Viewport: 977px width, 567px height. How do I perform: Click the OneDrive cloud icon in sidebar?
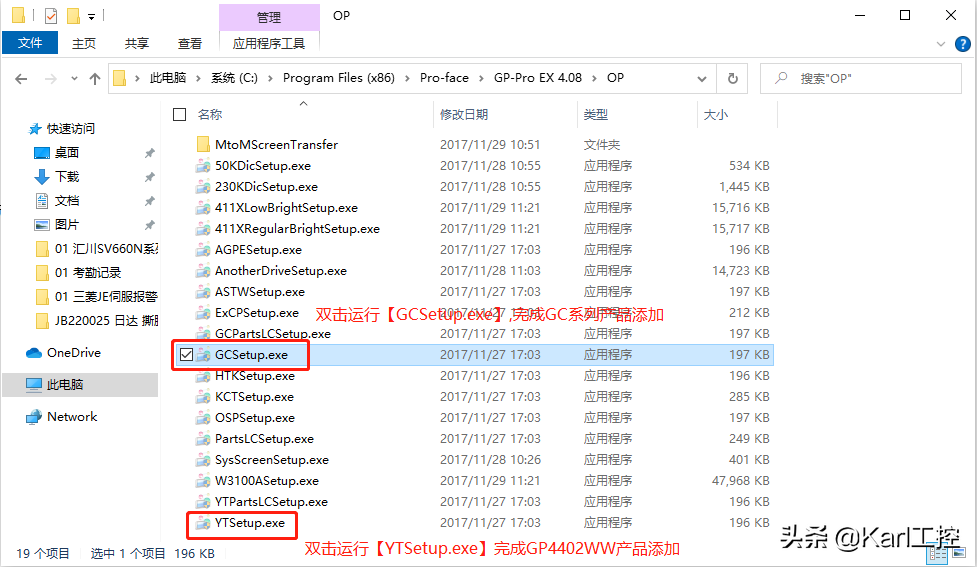pyautogui.click(x=34, y=353)
